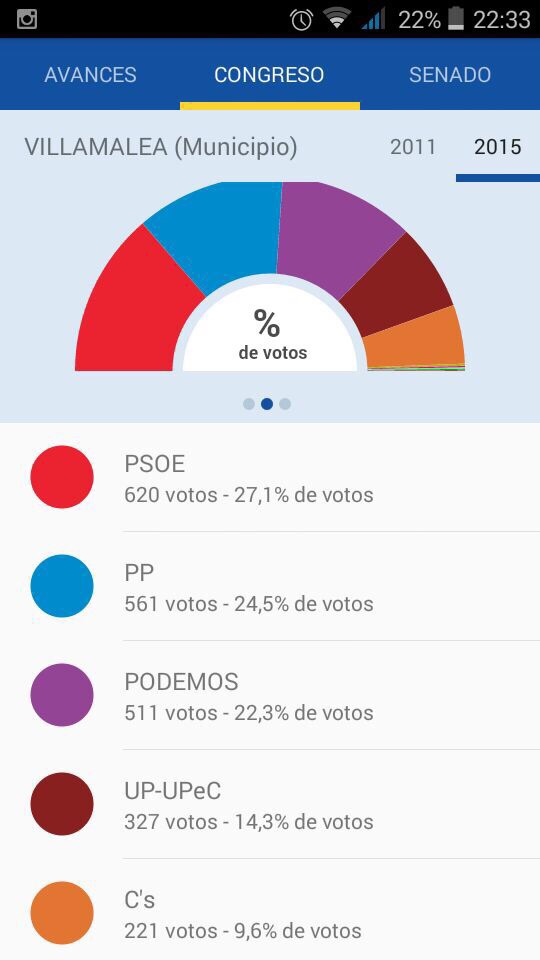Open the UP-UPeC 327 votos entry

270,804
